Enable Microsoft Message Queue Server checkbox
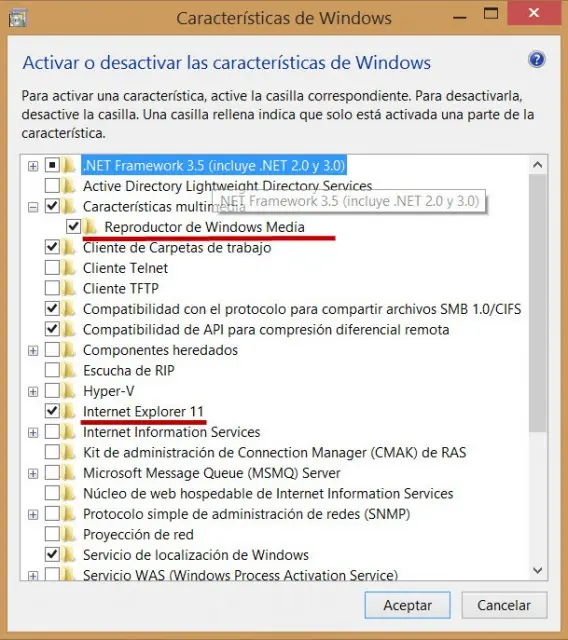The image size is (568, 640). (52, 473)
